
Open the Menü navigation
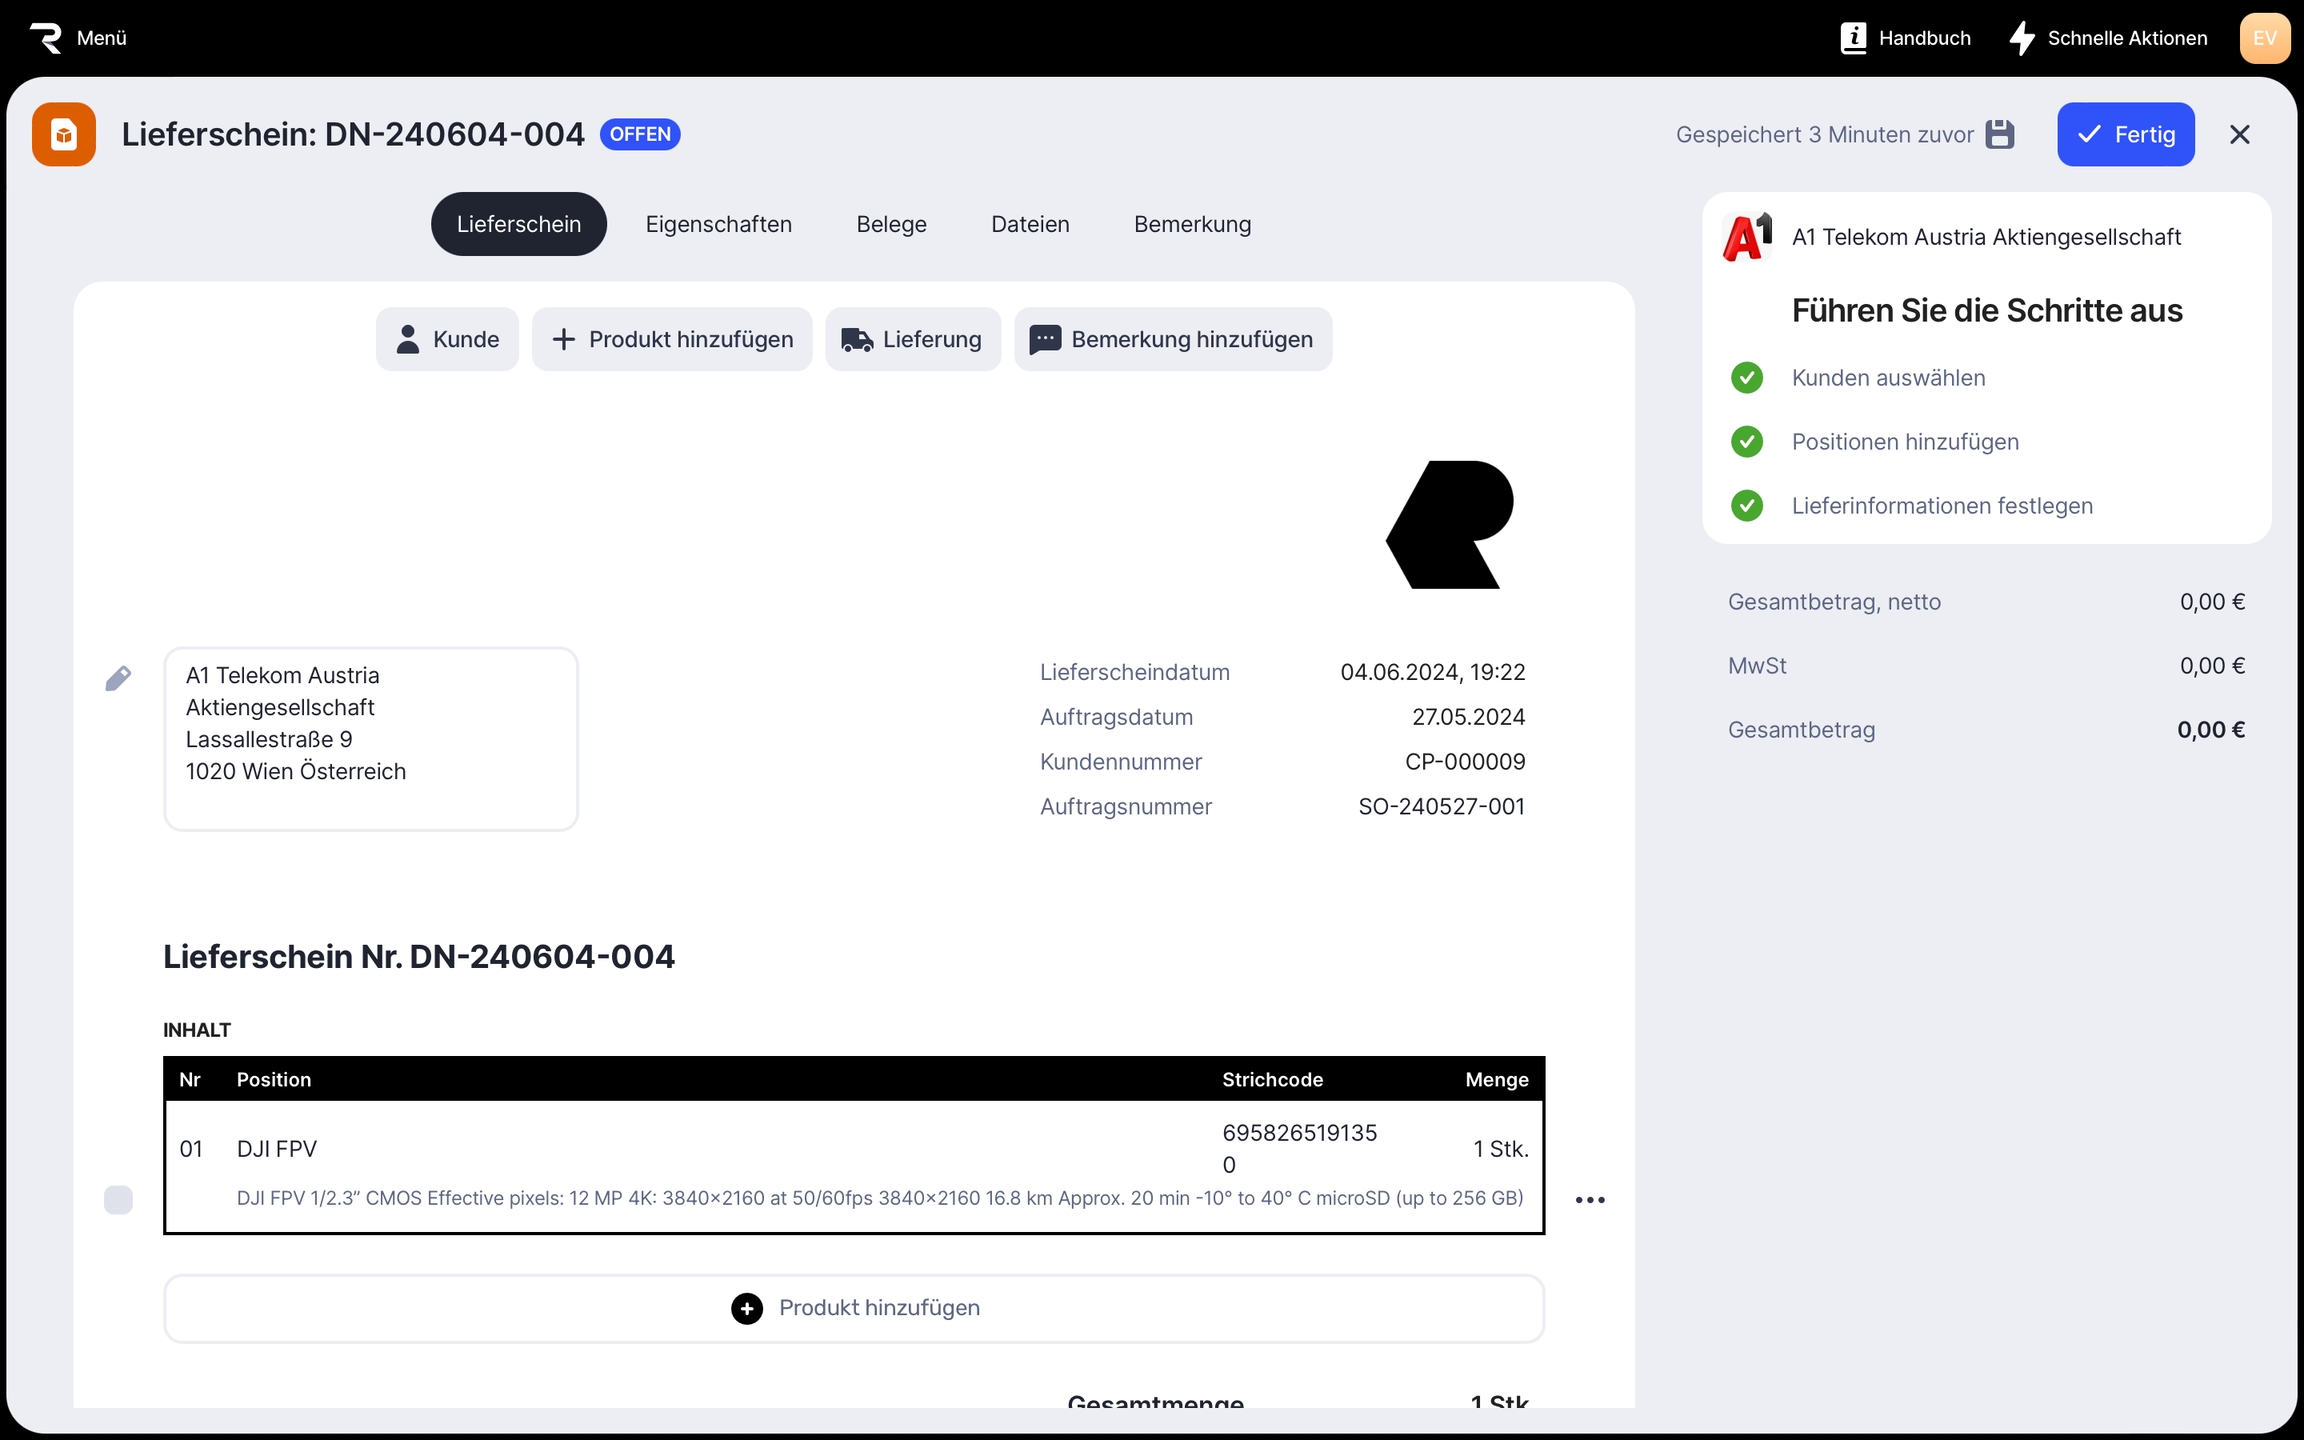pos(101,38)
